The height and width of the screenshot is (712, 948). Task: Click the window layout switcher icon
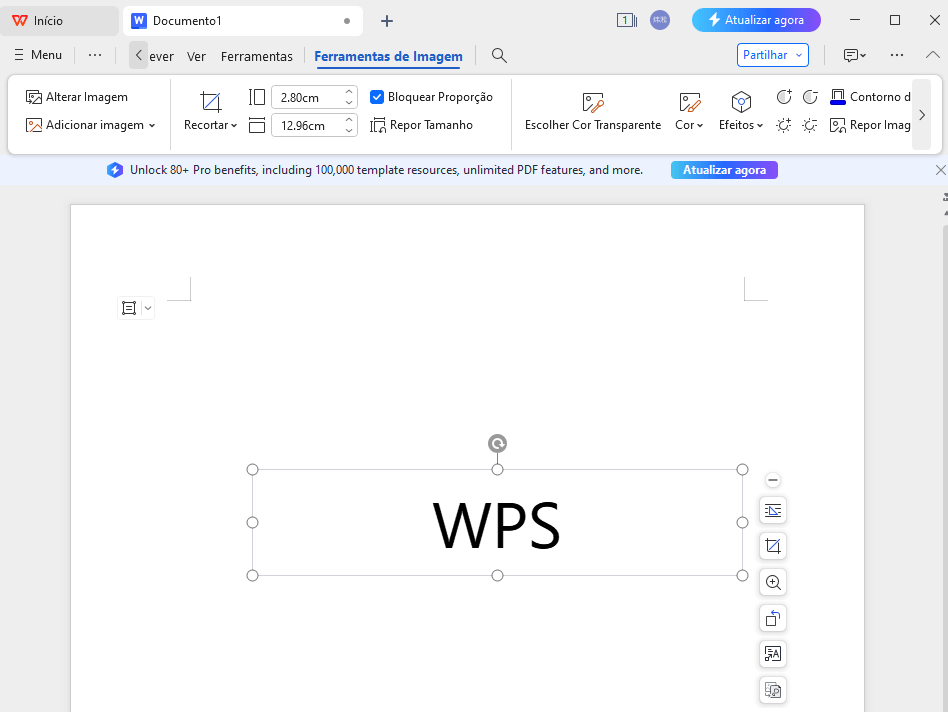pos(626,21)
